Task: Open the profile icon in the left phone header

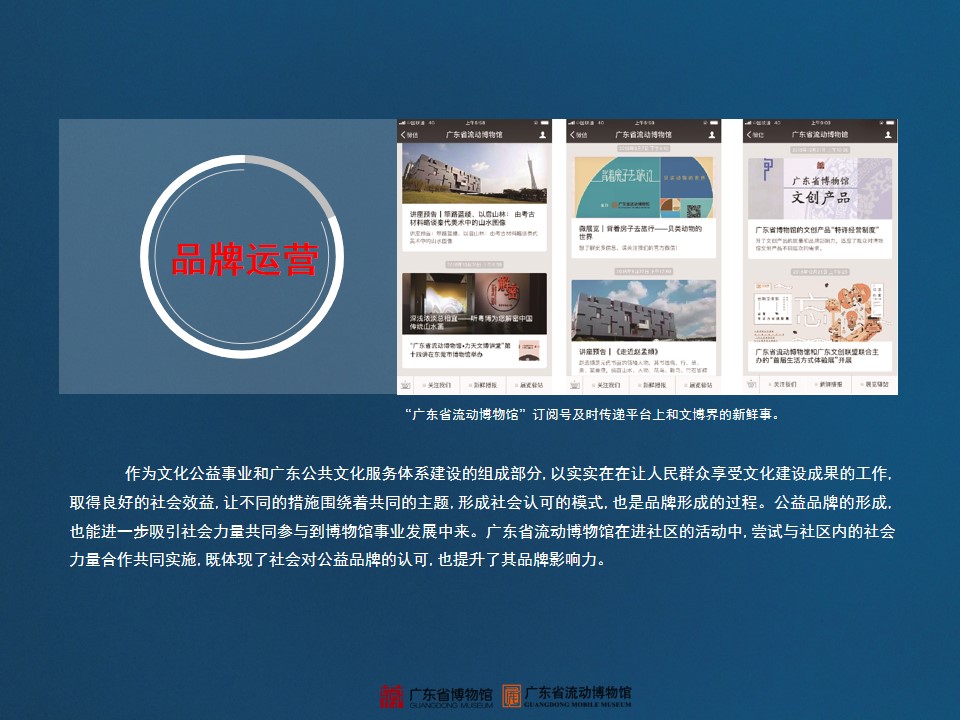Action: [x=542, y=134]
